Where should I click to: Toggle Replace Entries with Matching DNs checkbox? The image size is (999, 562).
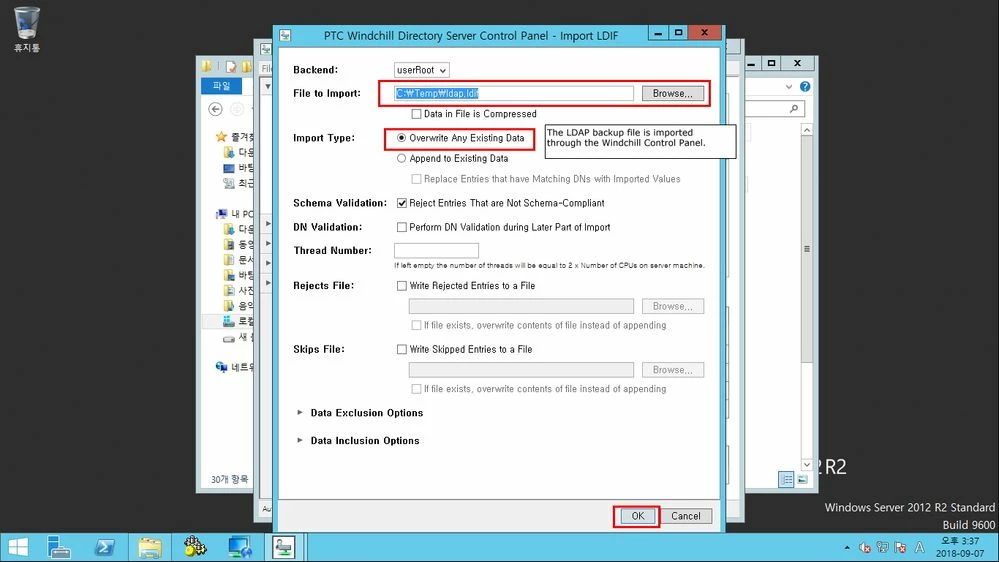[416, 179]
